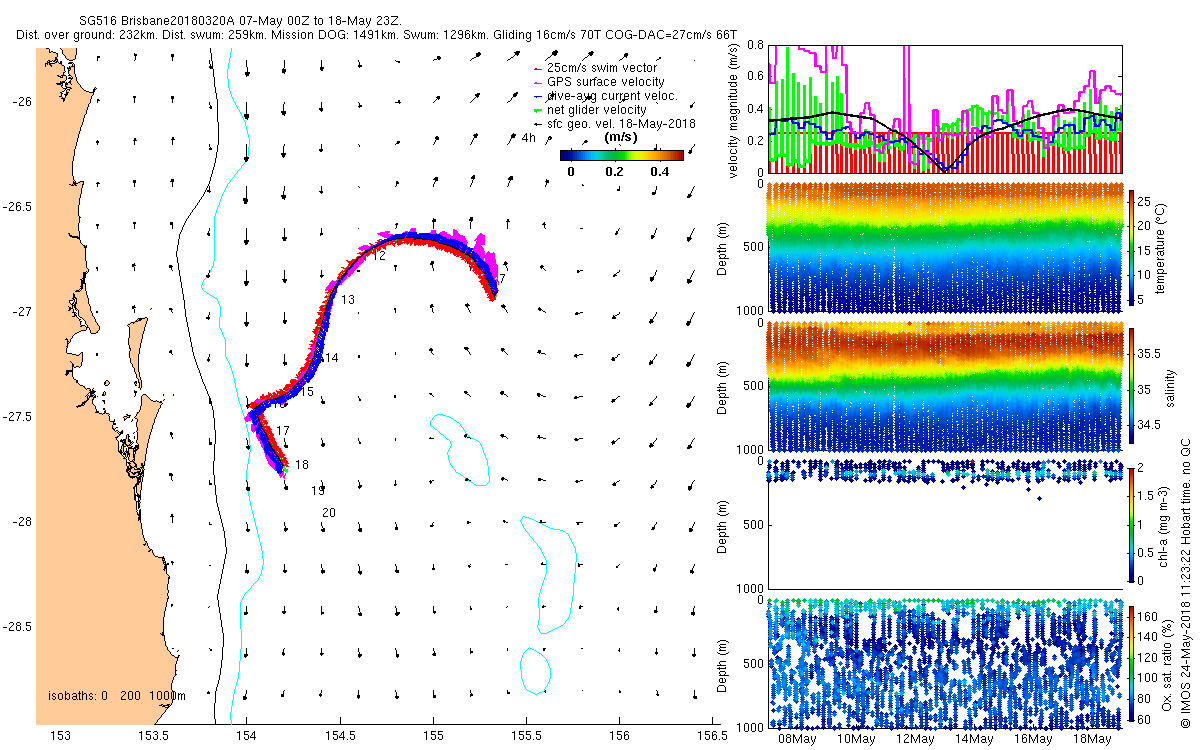Click the '18May' date tick label
1200x750 pixels.
(1092, 740)
